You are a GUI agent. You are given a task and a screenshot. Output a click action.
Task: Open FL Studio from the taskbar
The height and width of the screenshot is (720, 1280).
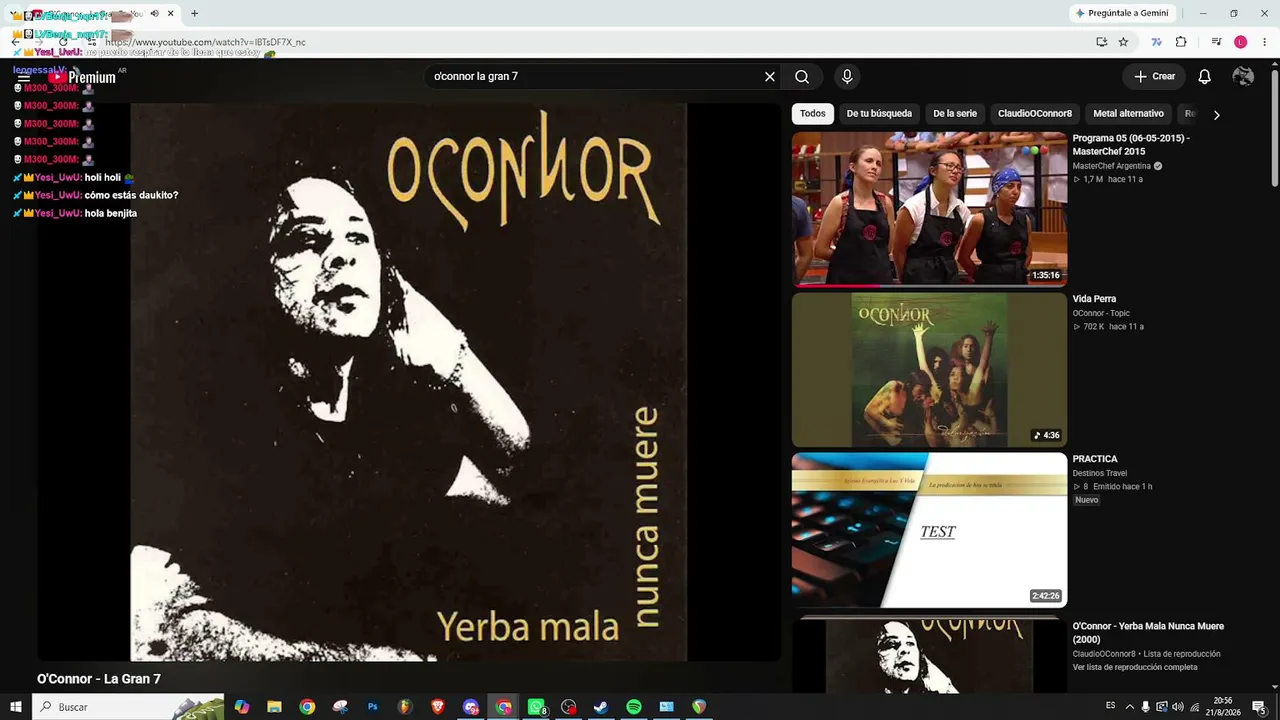click(405, 707)
